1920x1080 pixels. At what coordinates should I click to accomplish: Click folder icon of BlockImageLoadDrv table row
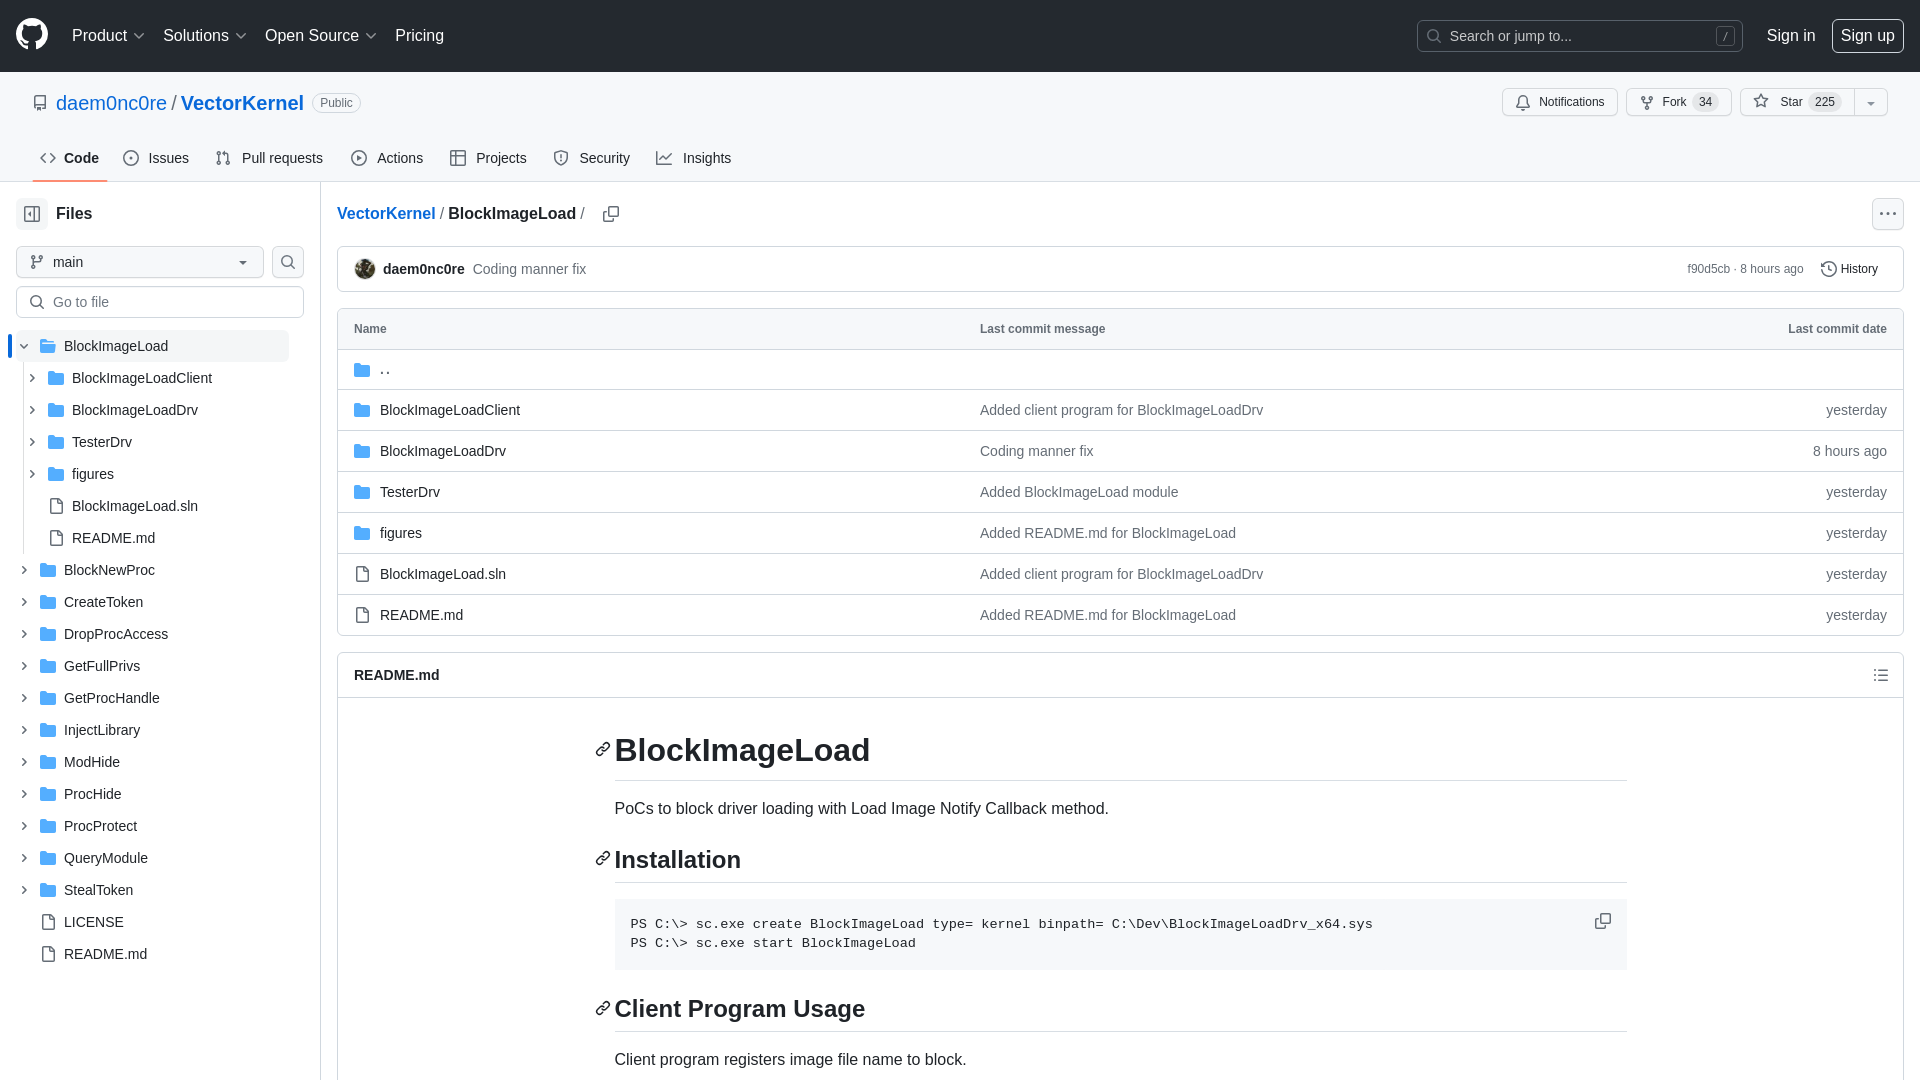362,451
